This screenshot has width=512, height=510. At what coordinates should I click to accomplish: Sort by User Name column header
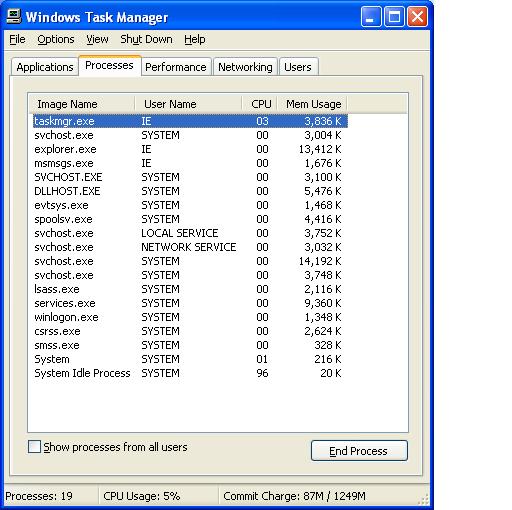[189, 104]
